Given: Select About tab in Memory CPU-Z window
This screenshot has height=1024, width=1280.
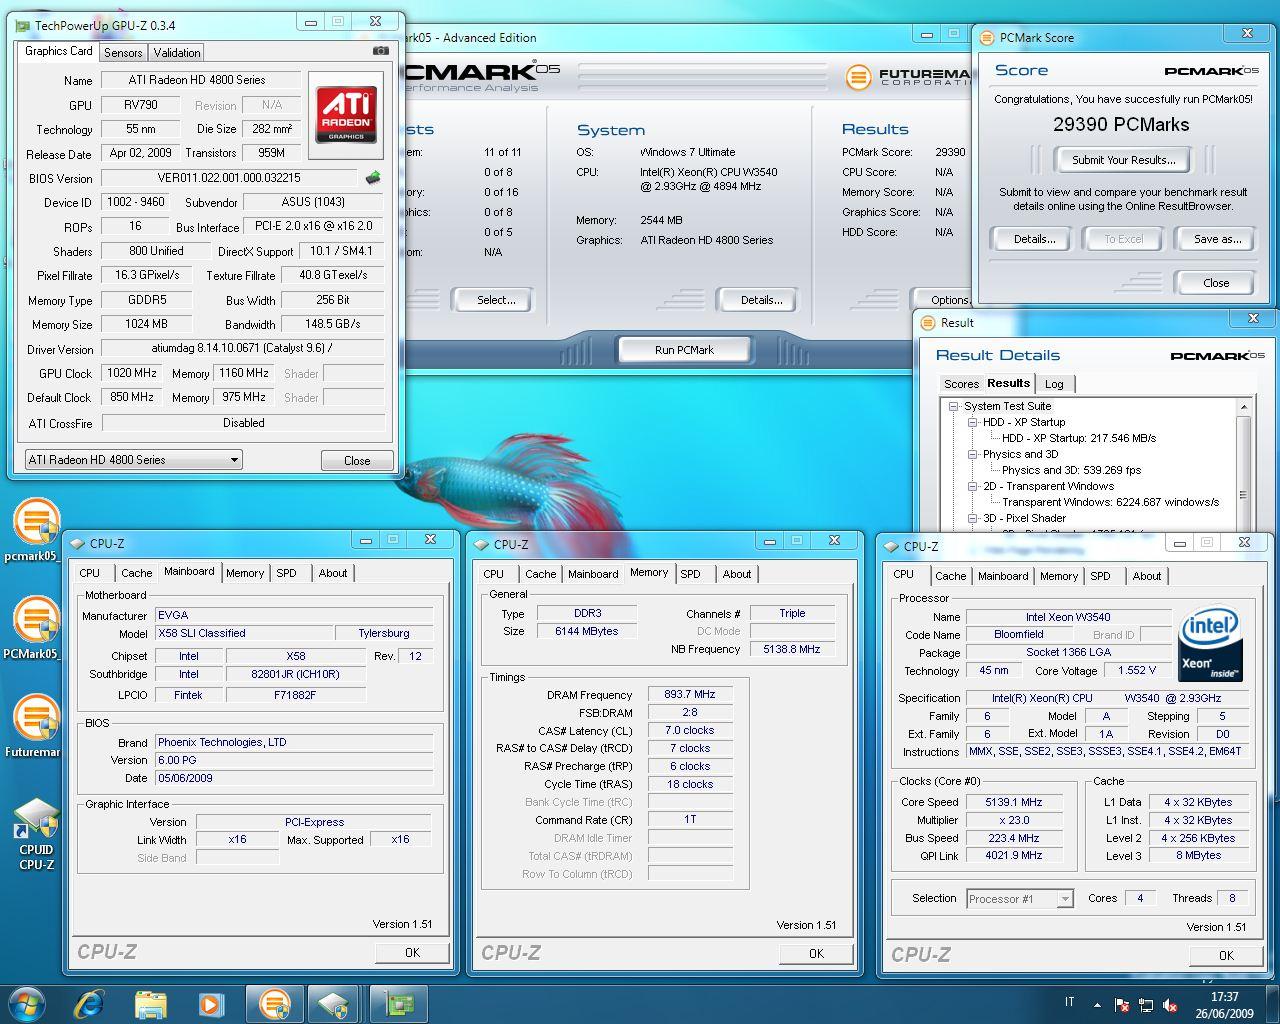Looking at the screenshot, I should (x=737, y=574).
